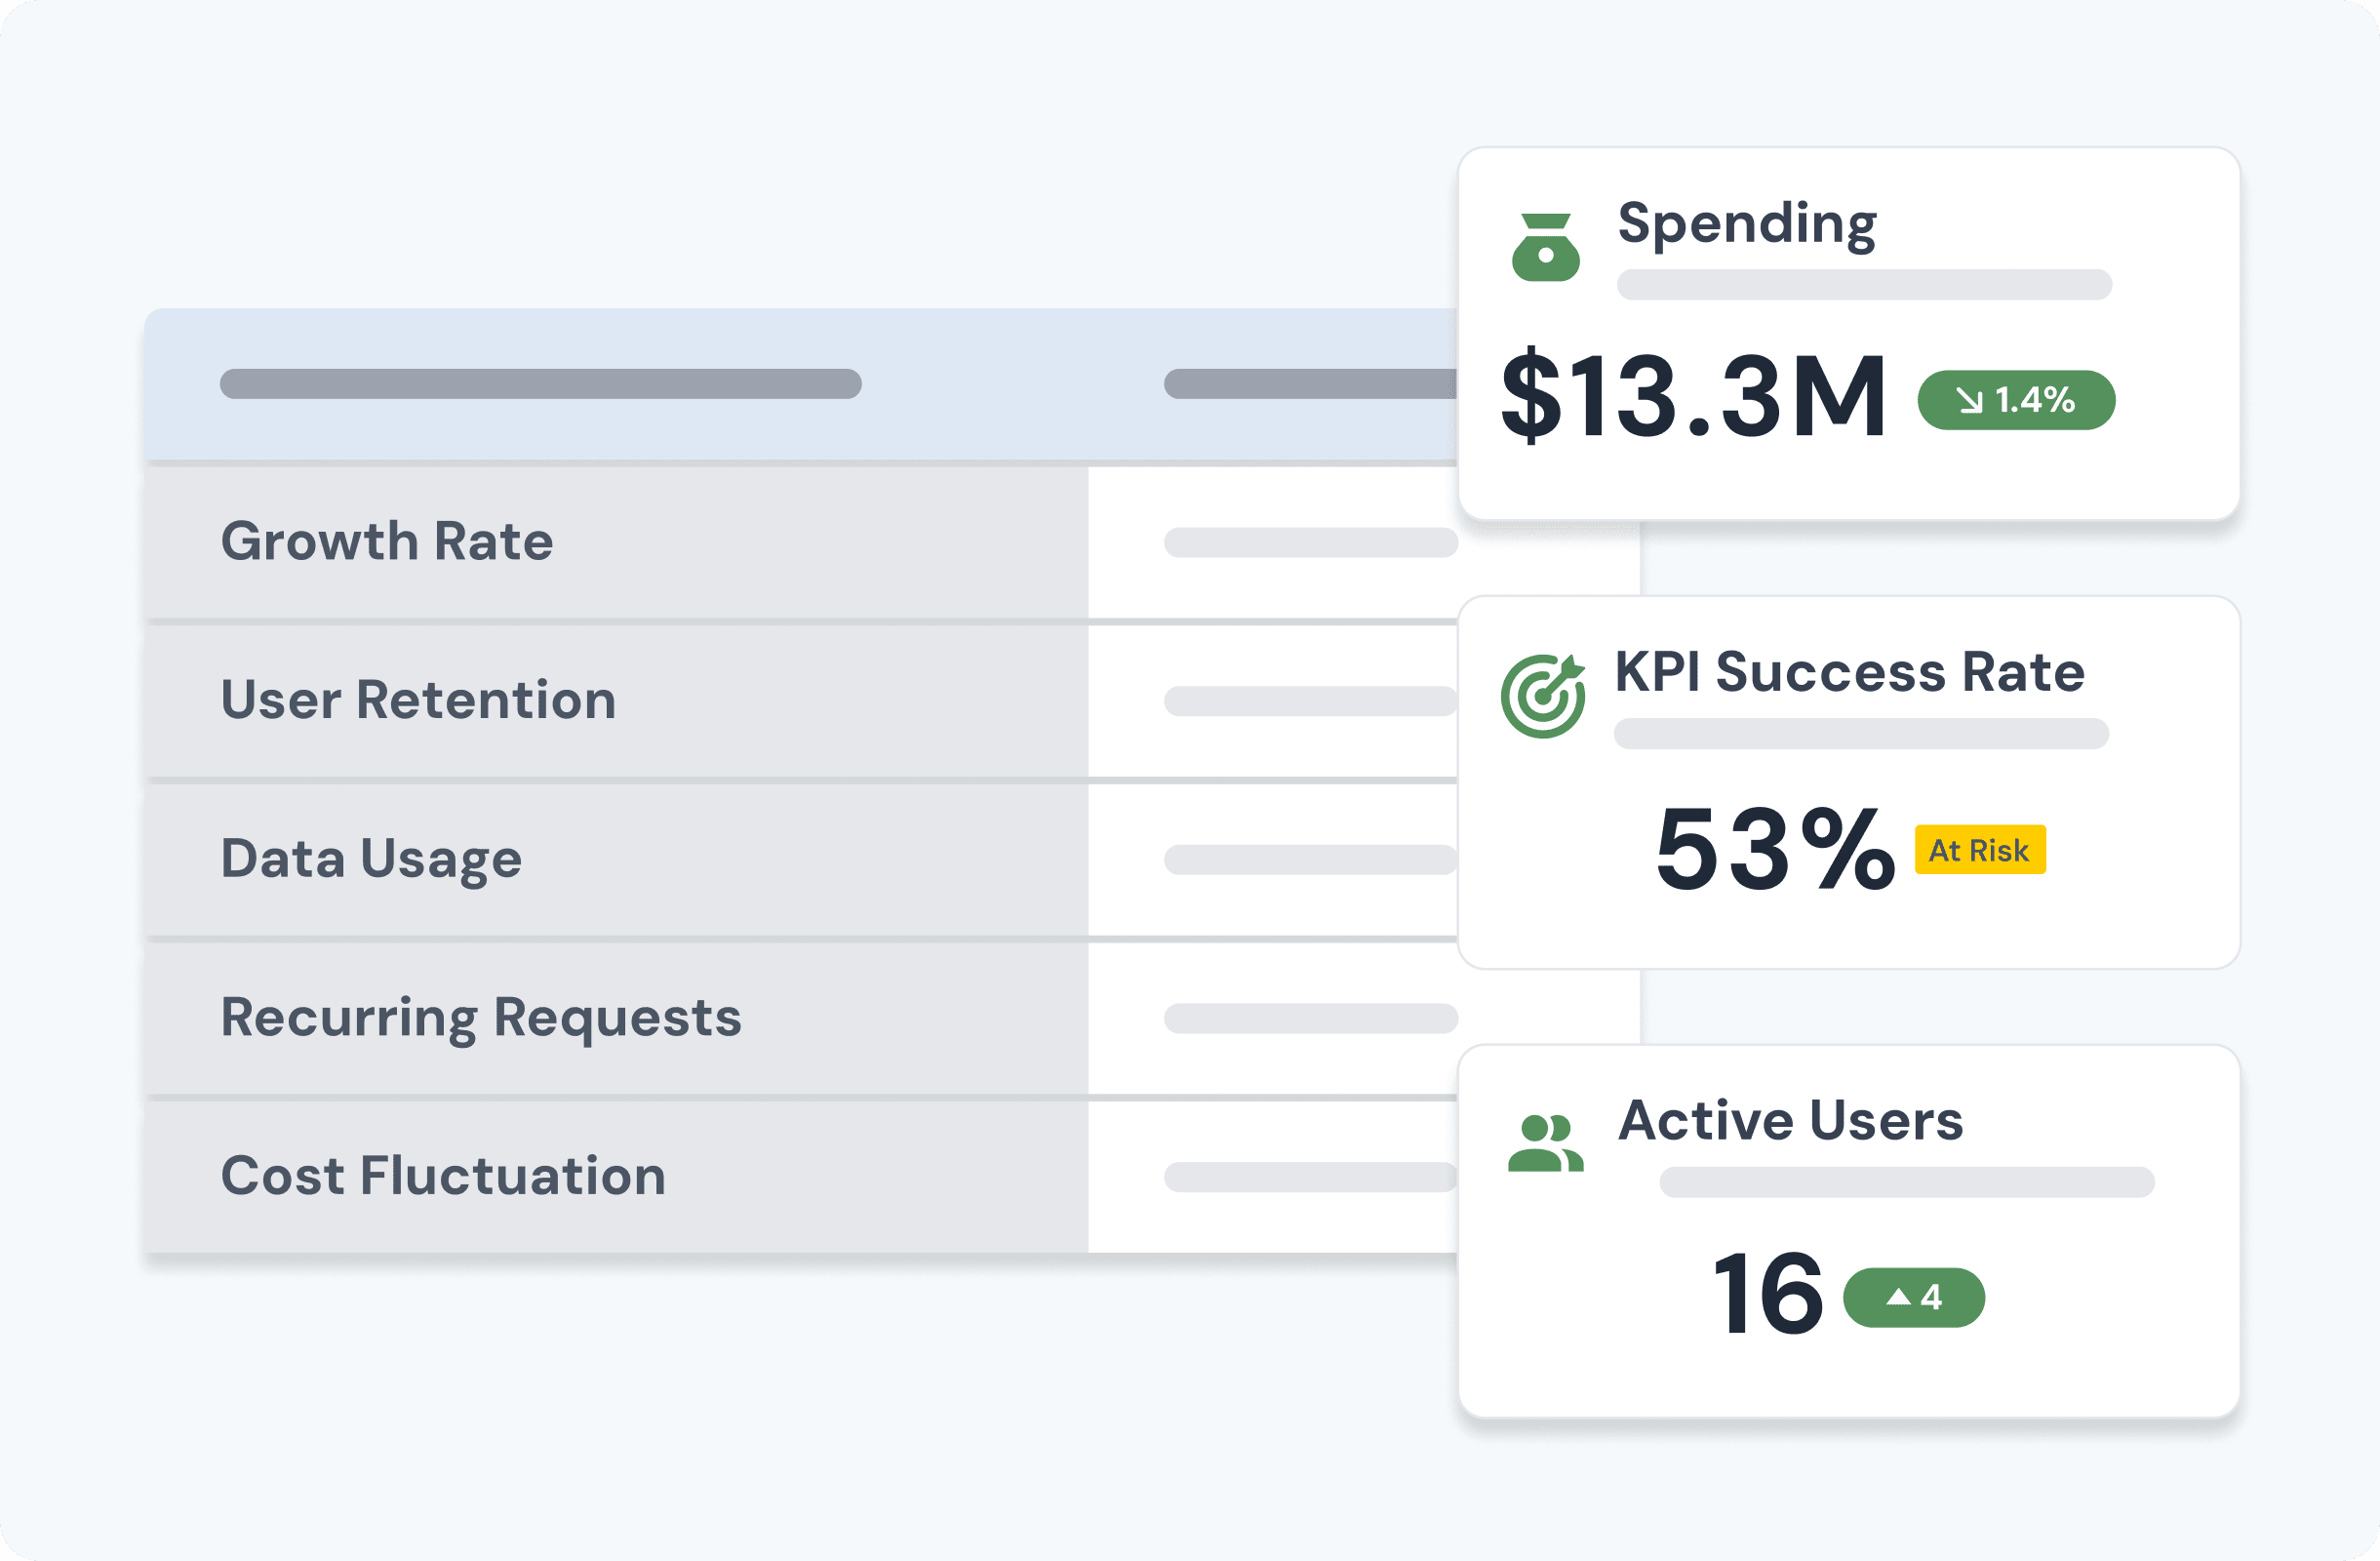Screen dimensions: 2380x1561
Task: Click the Active Users title
Action: point(1790,1120)
